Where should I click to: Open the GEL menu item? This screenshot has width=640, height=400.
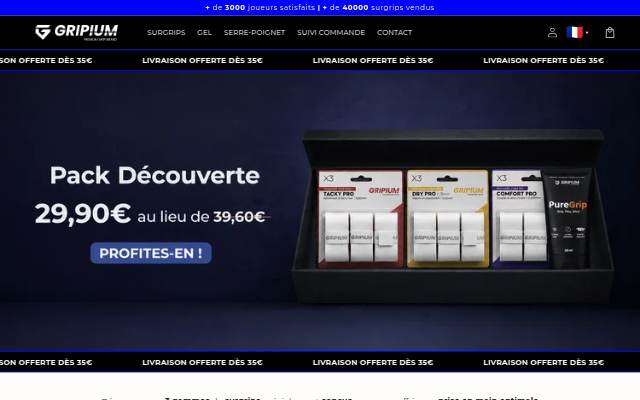coord(204,32)
